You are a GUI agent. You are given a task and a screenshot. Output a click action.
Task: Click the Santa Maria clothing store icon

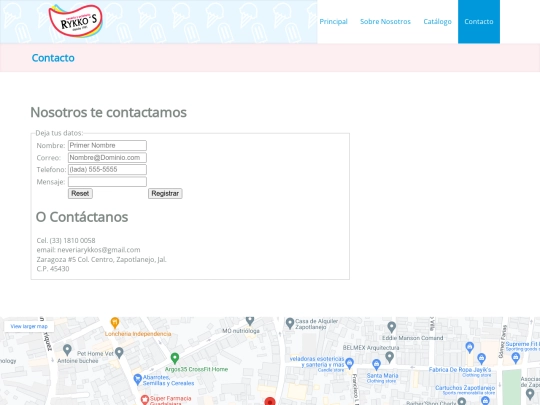point(376,364)
